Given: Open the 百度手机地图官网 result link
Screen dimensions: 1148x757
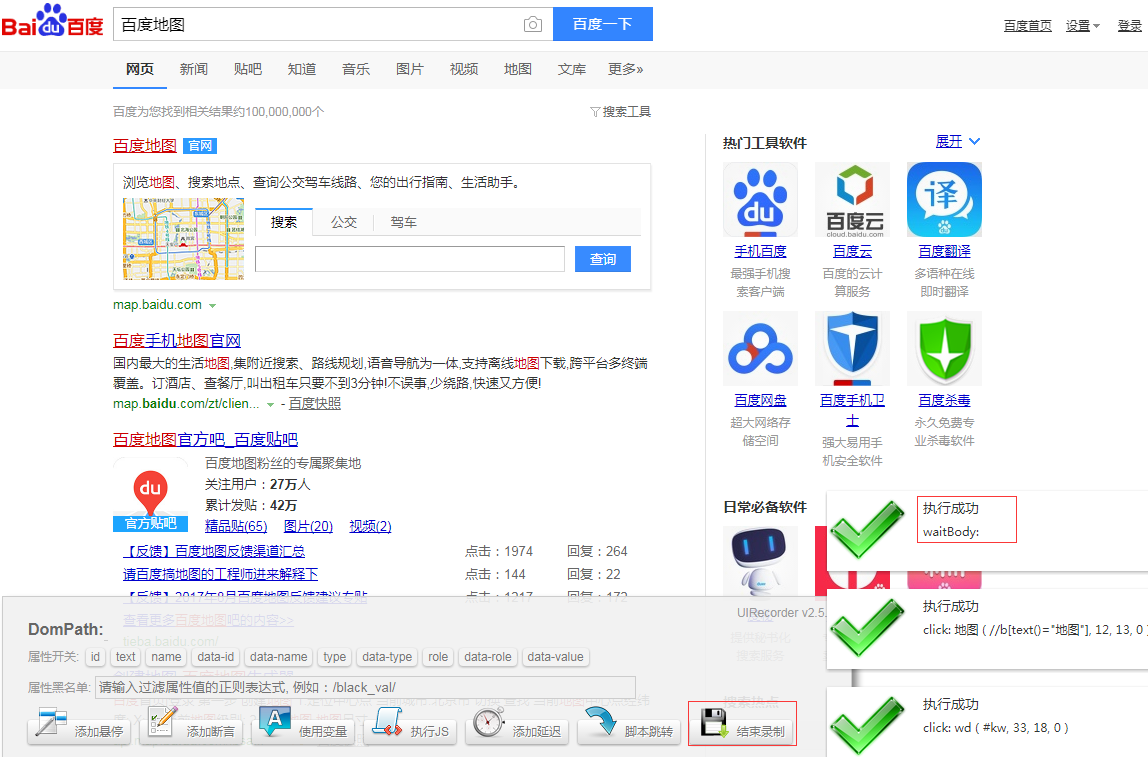Looking at the screenshot, I should (x=177, y=340).
